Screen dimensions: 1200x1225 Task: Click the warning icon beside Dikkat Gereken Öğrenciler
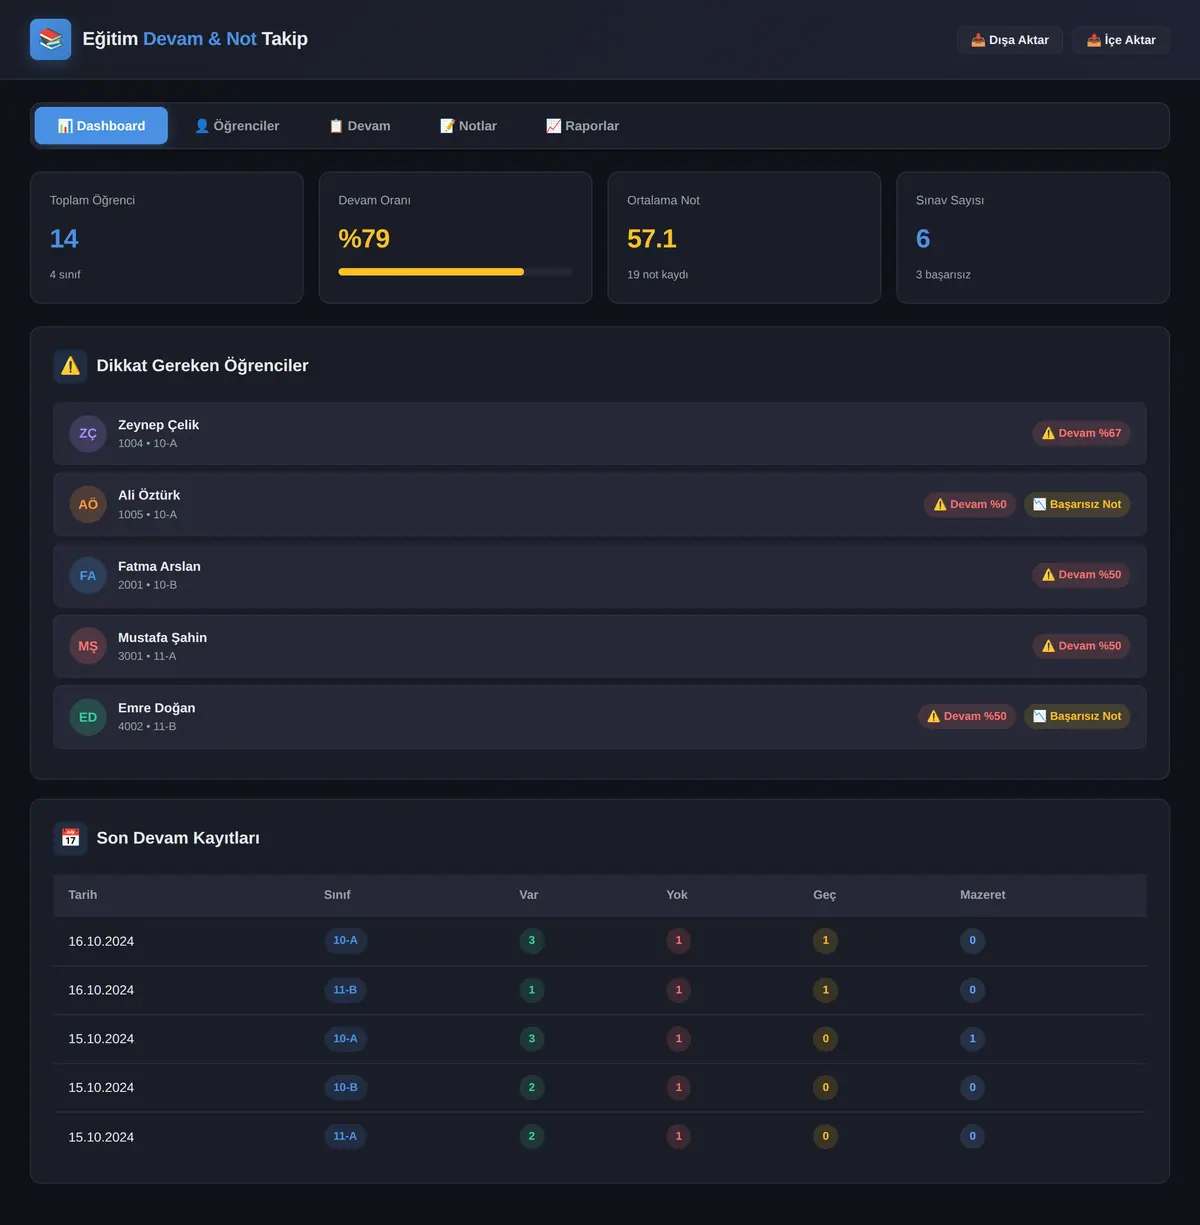click(x=70, y=366)
